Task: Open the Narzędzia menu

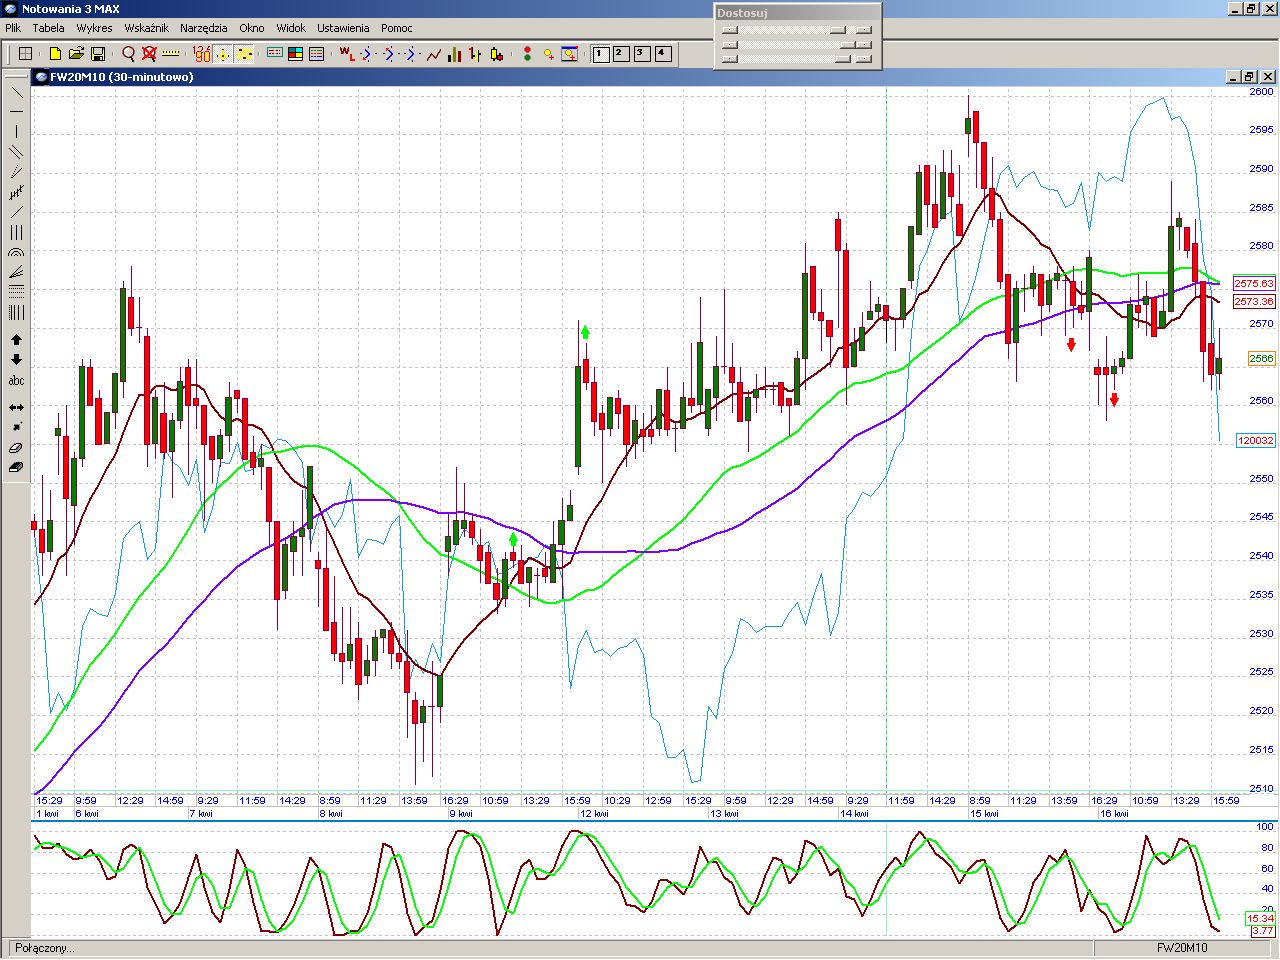Action: 204,28
